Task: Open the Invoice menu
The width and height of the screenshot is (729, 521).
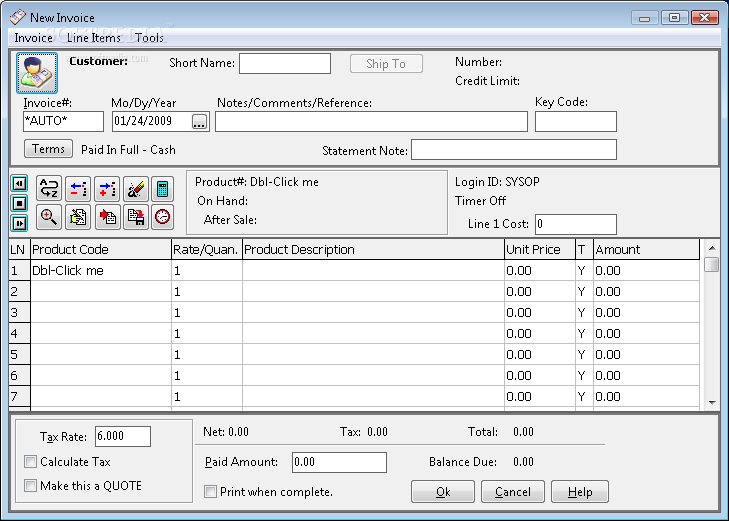Action: (33, 38)
